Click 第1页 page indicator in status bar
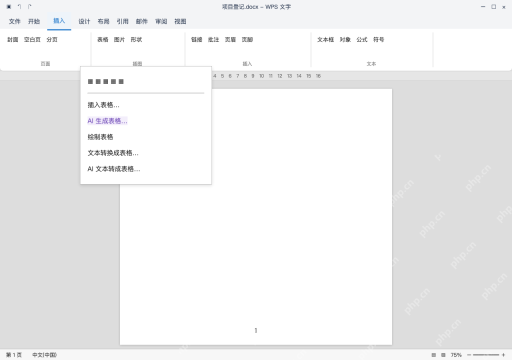Viewport: 512px width, 360px height. (14, 355)
